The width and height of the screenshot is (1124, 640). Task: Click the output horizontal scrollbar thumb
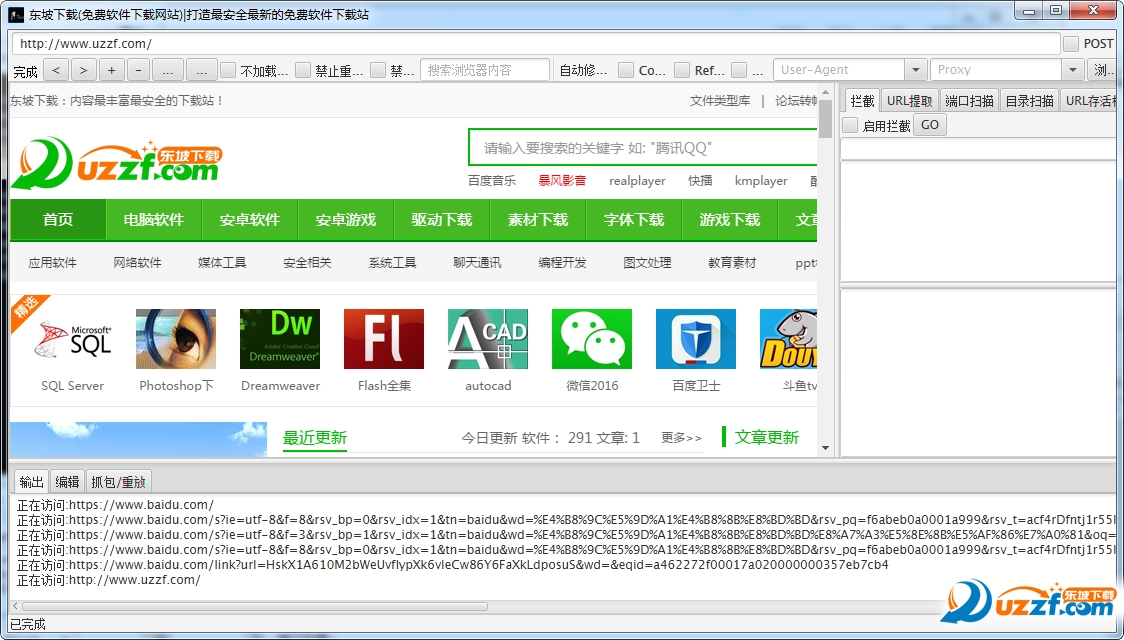click(x=255, y=606)
